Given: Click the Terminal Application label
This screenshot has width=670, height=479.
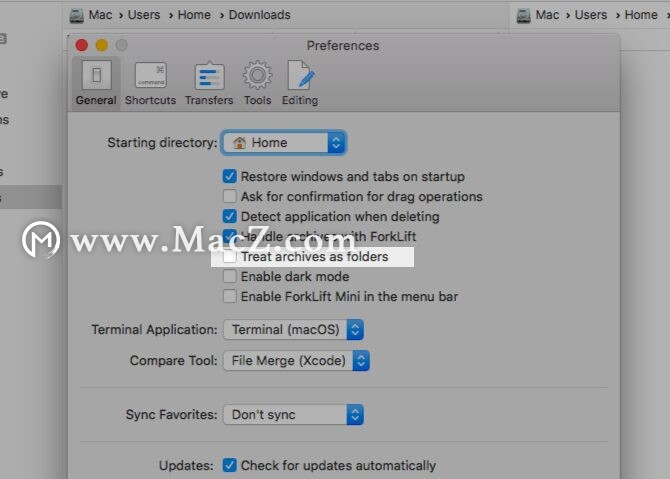Looking at the screenshot, I should [154, 329].
